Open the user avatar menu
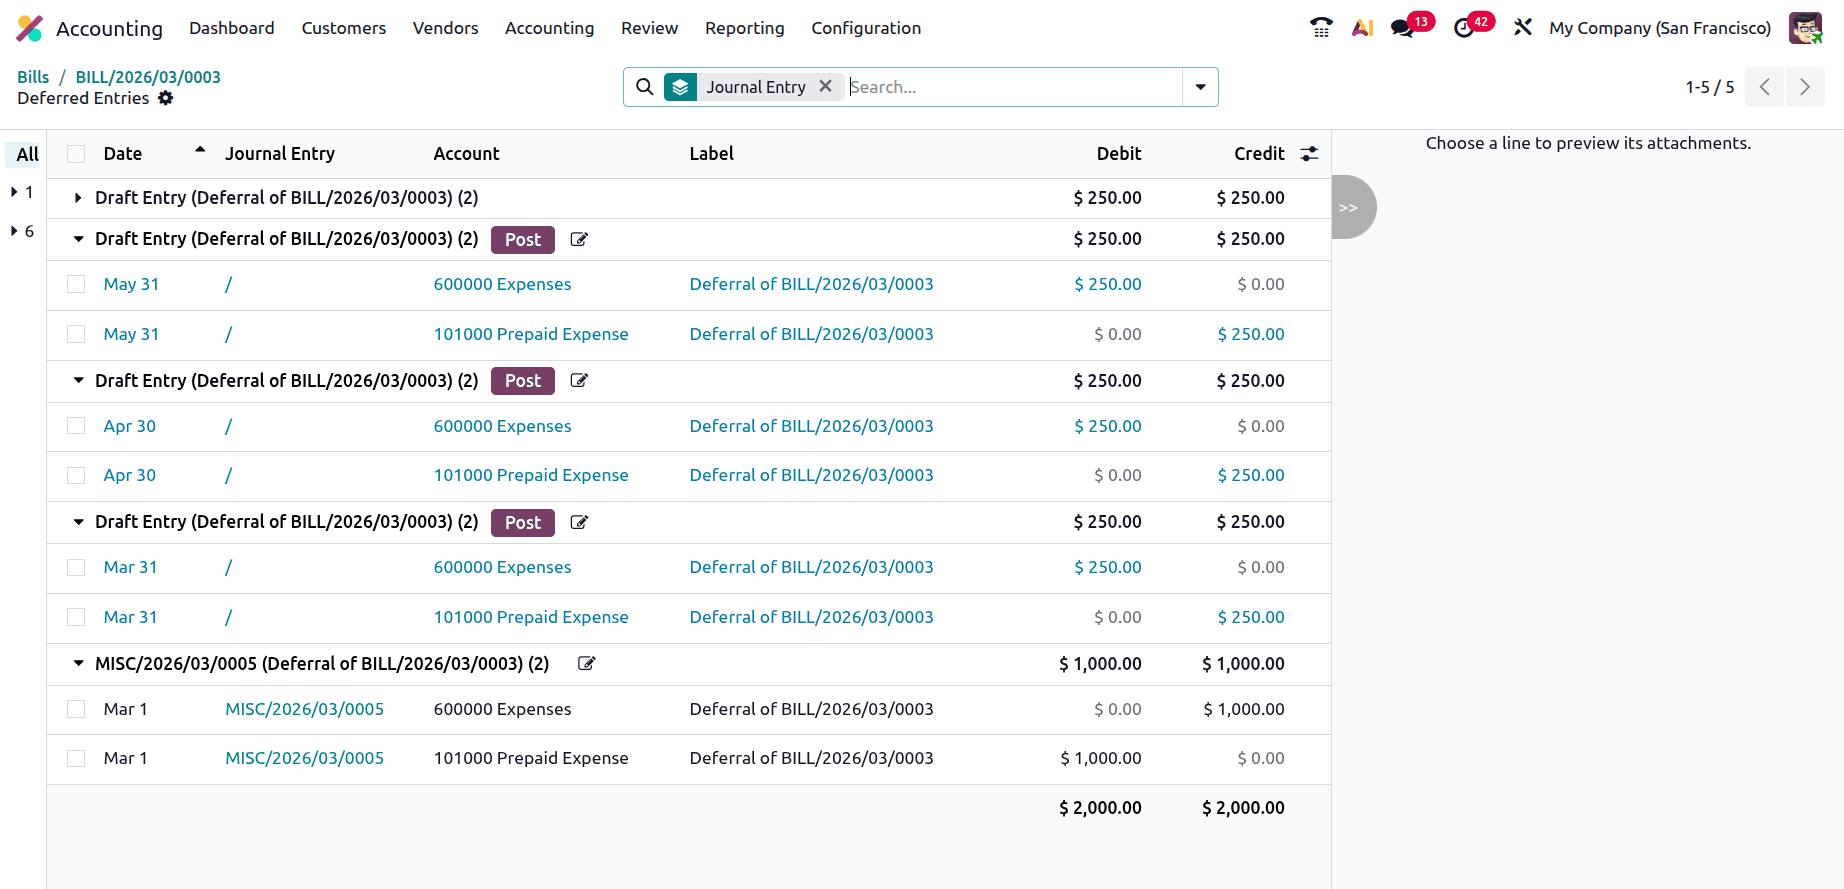The width and height of the screenshot is (1844, 889). click(x=1806, y=28)
